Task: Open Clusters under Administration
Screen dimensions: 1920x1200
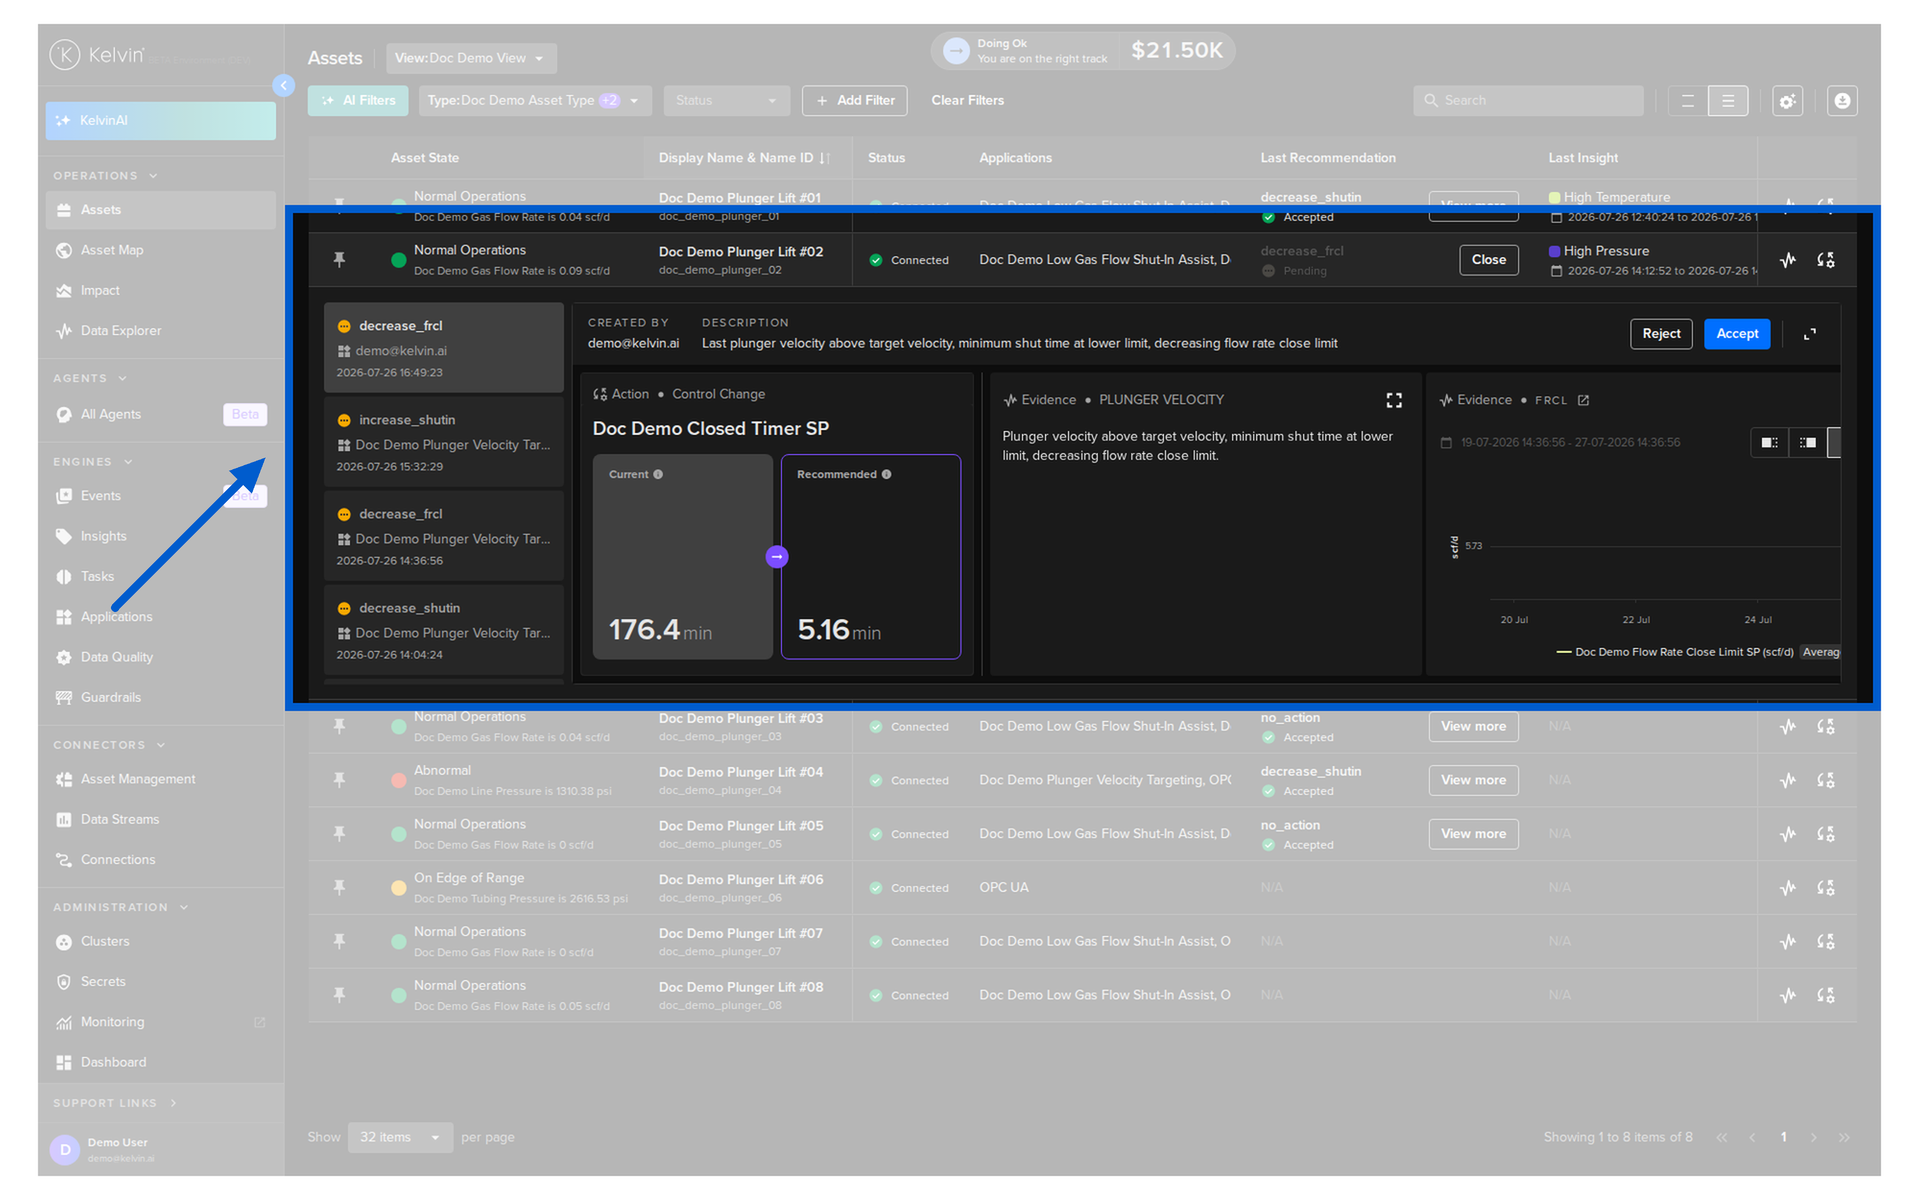Action: [x=160, y=941]
